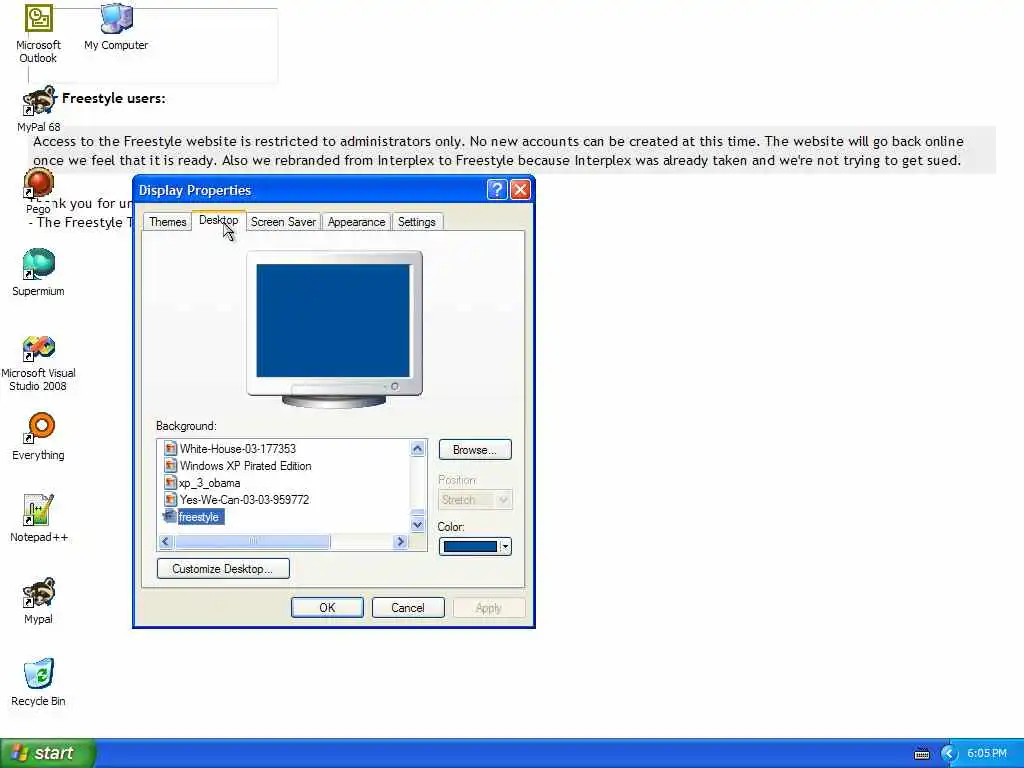Click the Apply button
This screenshot has height=768, width=1024.
coord(488,607)
